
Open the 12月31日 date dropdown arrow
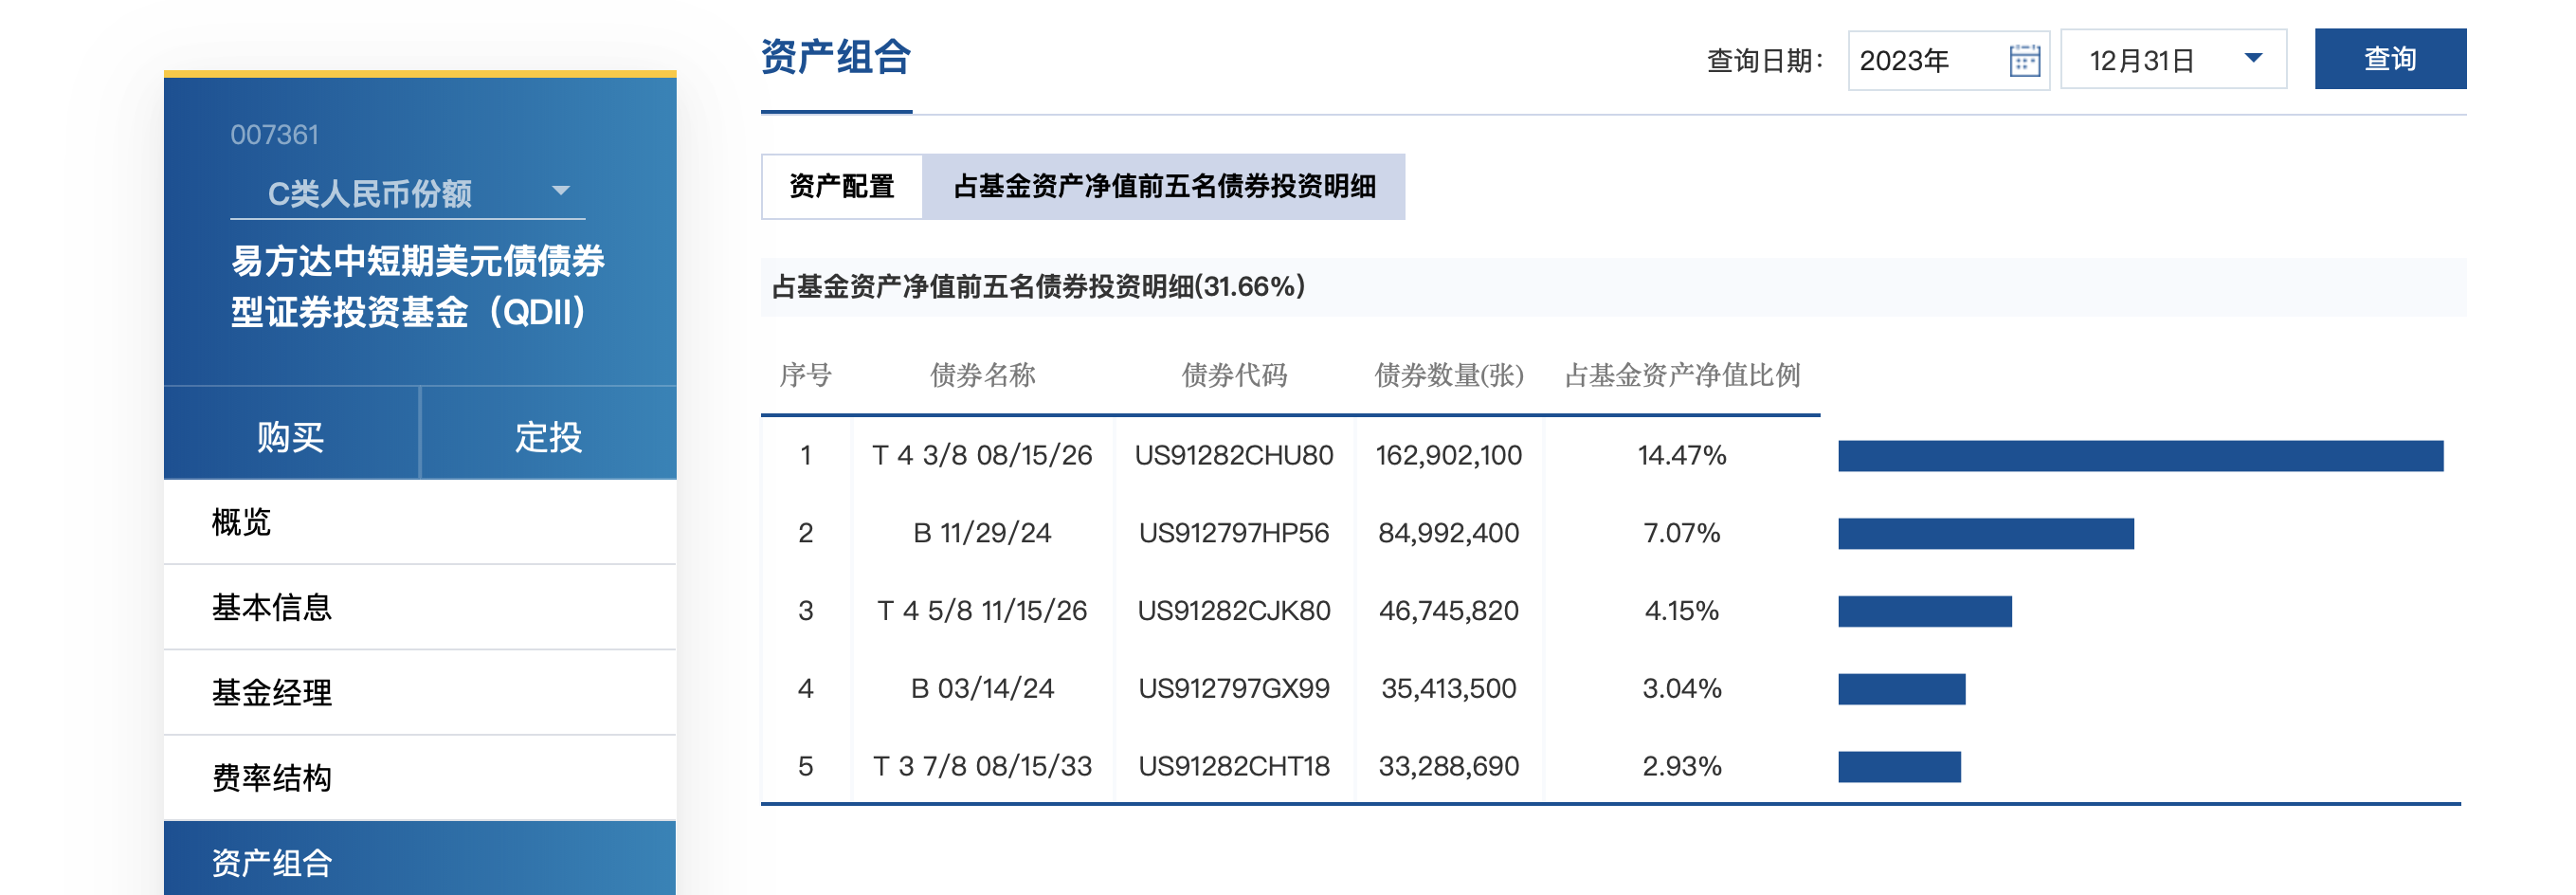point(2253,59)
